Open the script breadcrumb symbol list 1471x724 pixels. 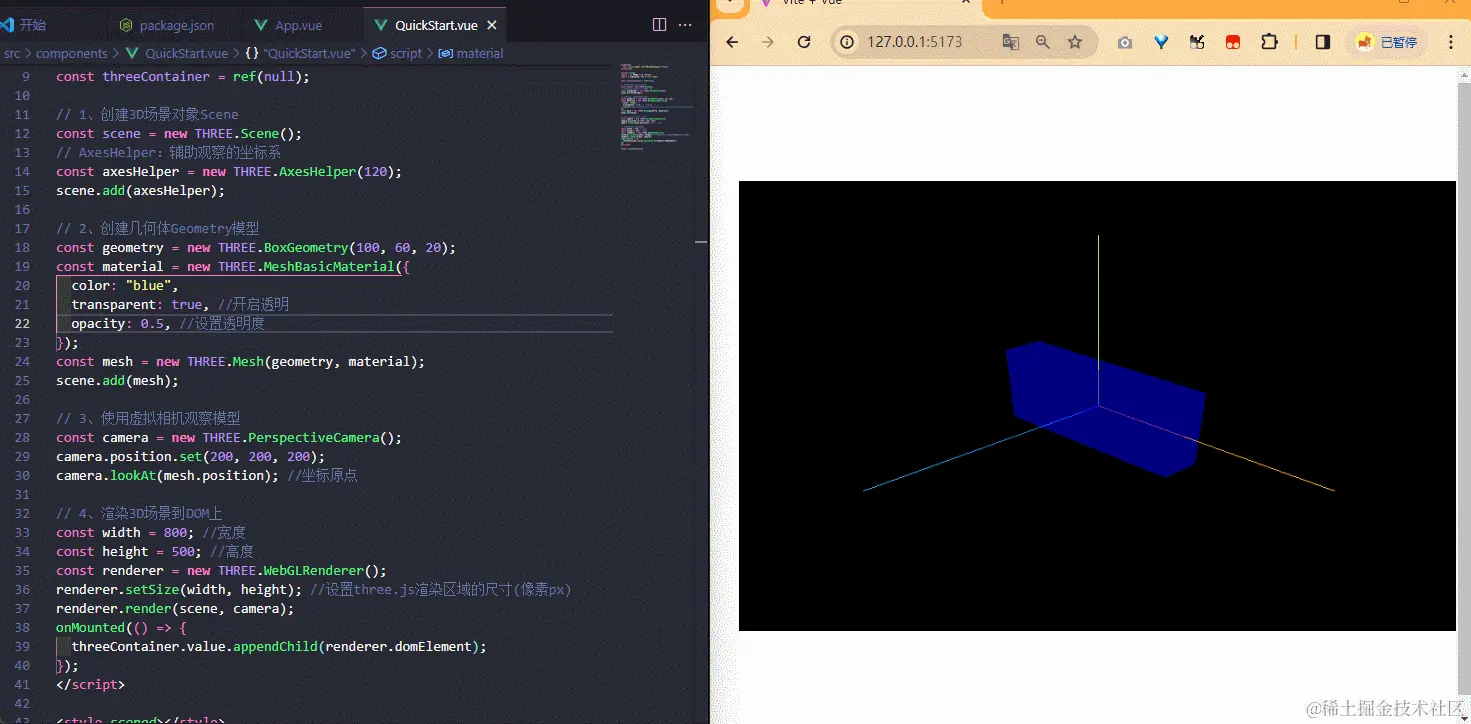405,54
